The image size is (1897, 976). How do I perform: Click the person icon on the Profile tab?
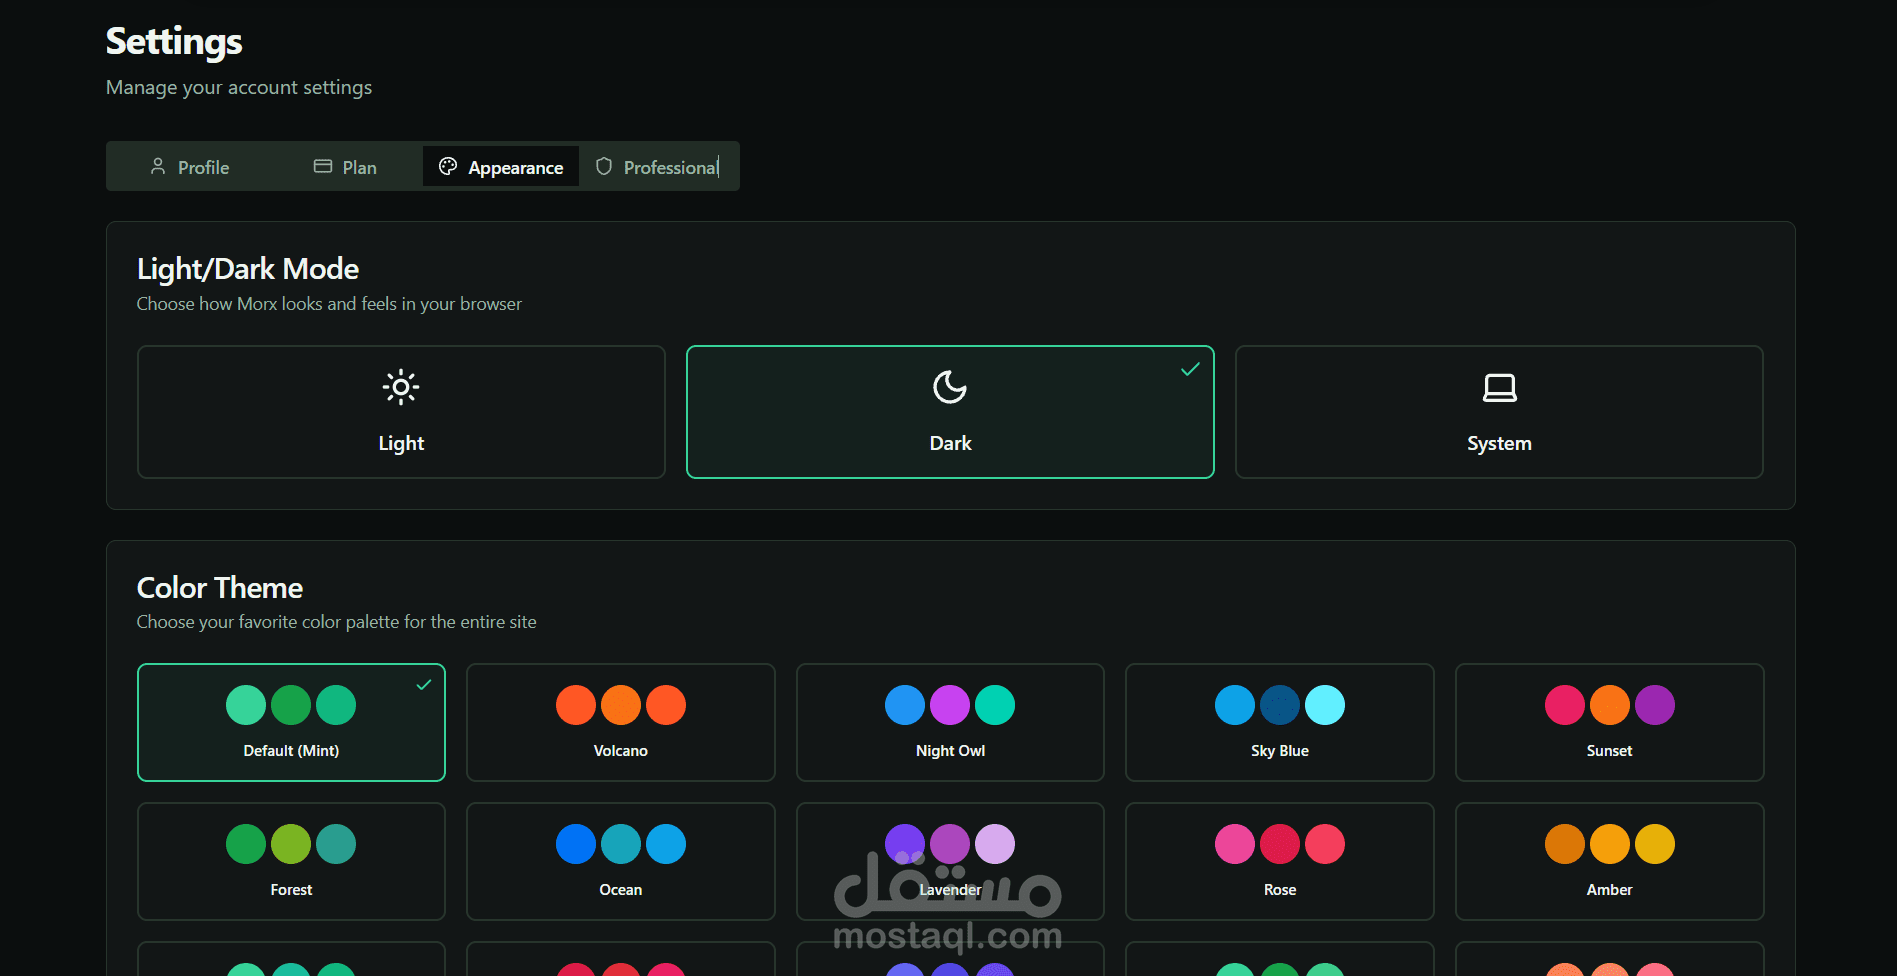(158, 167)
